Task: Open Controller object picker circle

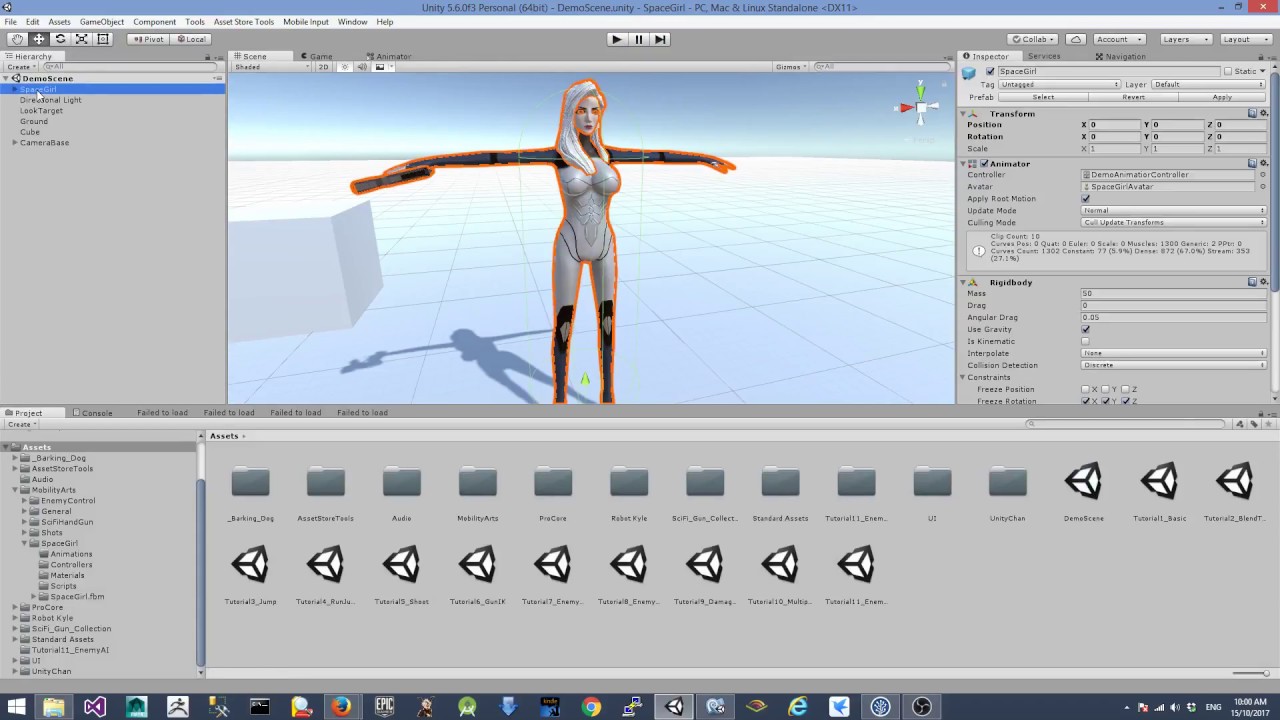Action: (x=1262, y=175)
